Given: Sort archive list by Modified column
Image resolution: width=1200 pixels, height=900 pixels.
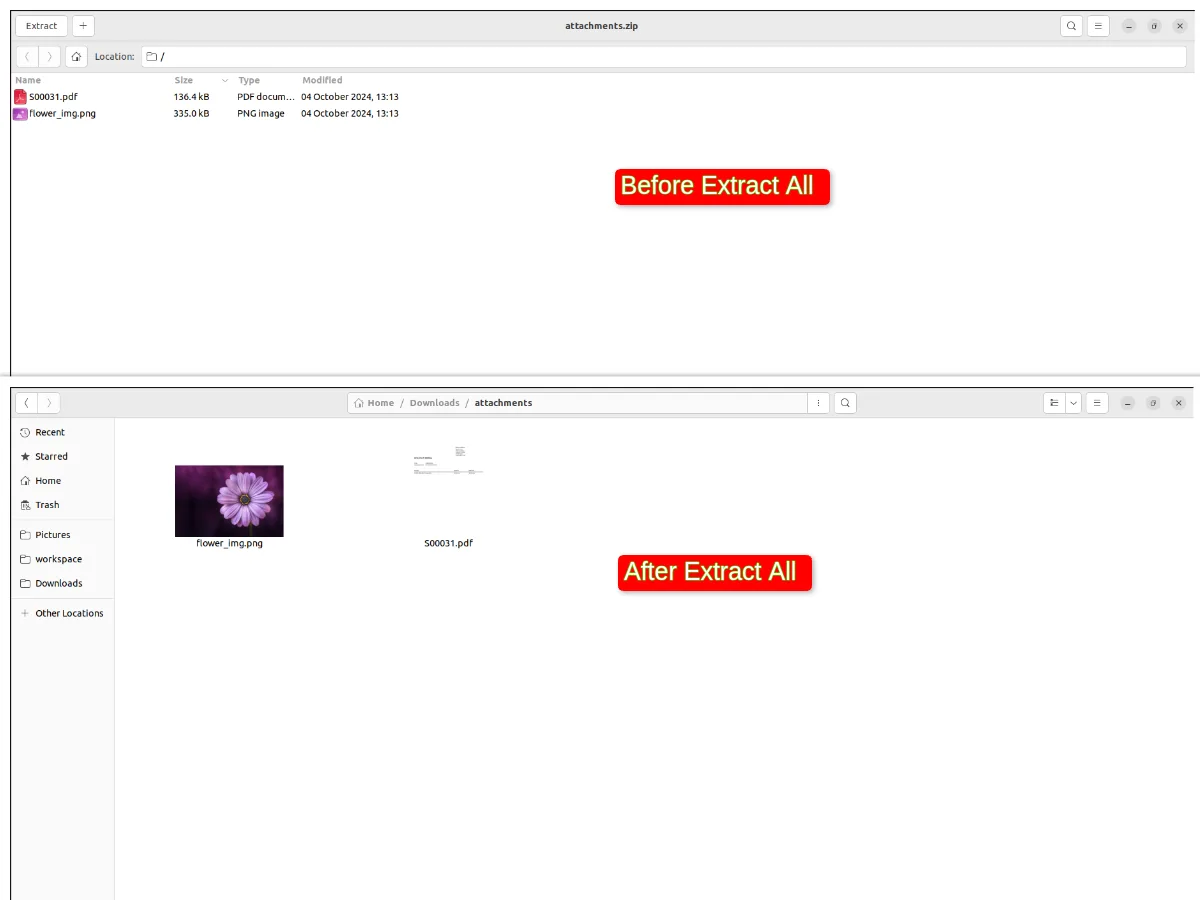Looking at the screenshot, I should pos(322,80).
